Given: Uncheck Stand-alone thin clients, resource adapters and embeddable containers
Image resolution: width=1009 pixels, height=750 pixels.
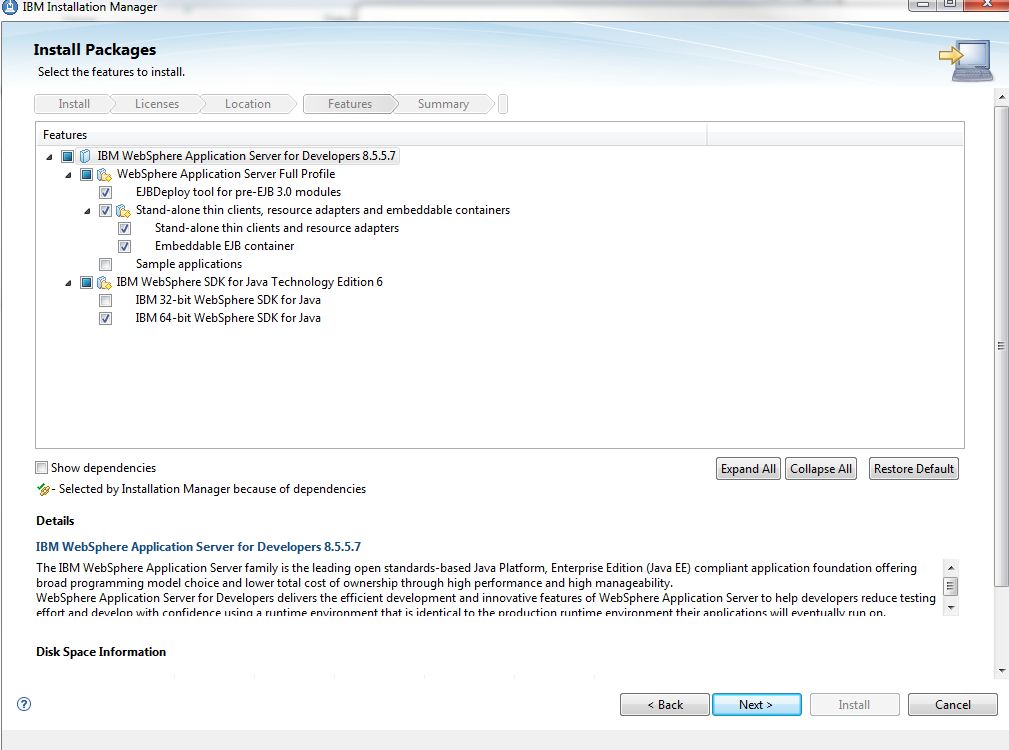Looking at the screenshot, I should pyautogui.click(x=106, y=210).
